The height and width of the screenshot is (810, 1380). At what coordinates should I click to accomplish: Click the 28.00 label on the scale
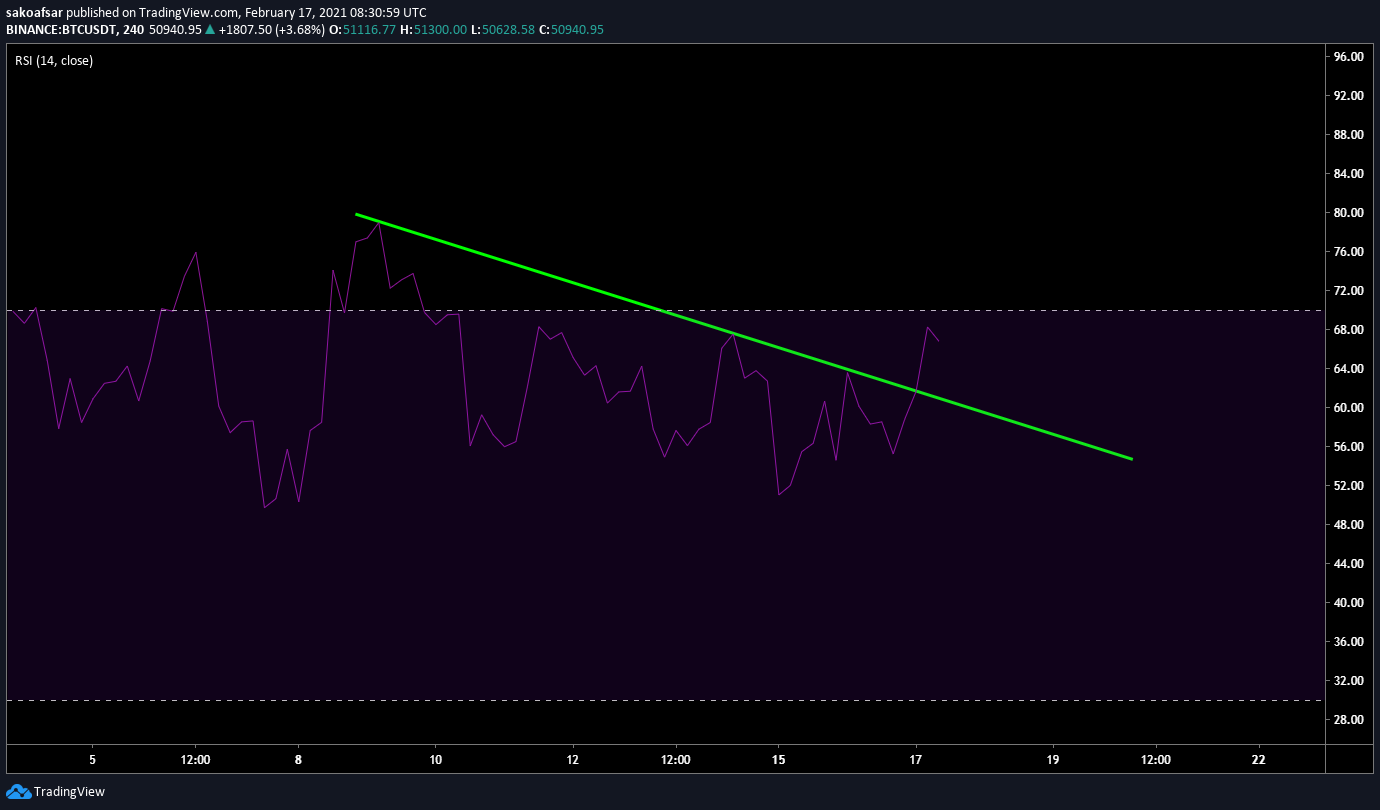(1346, 720)
